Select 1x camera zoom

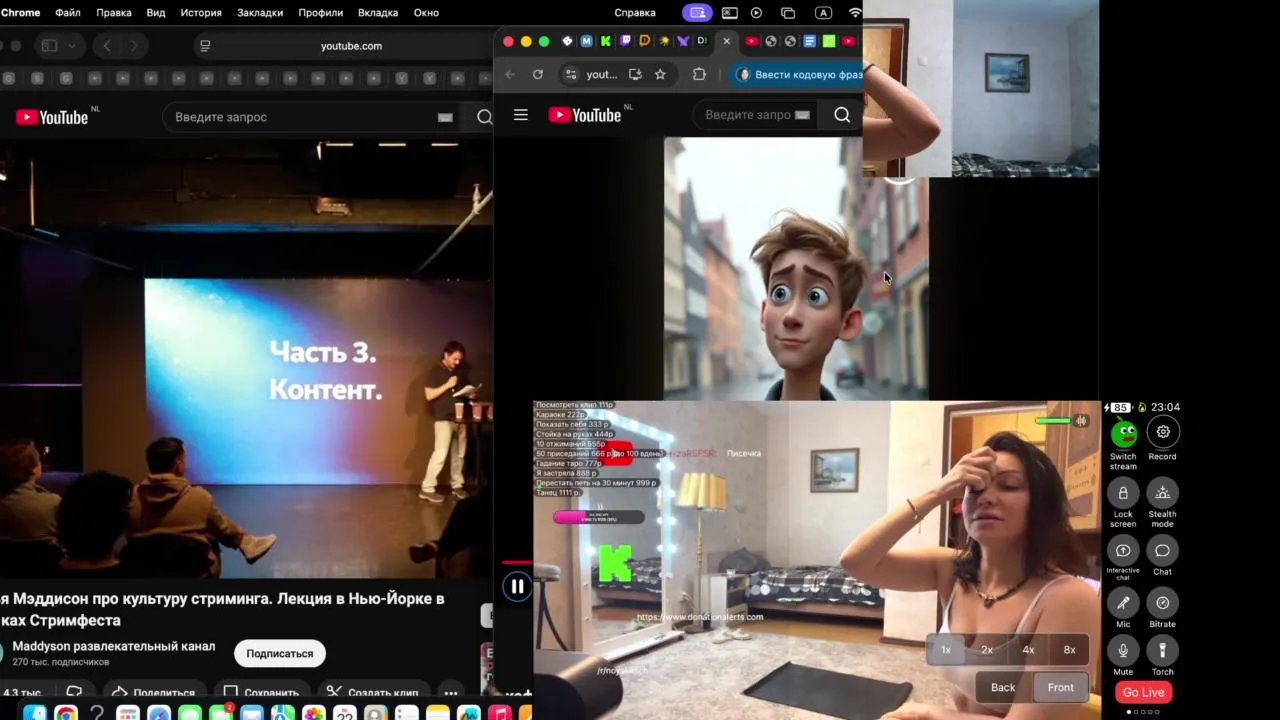point(945,650)
